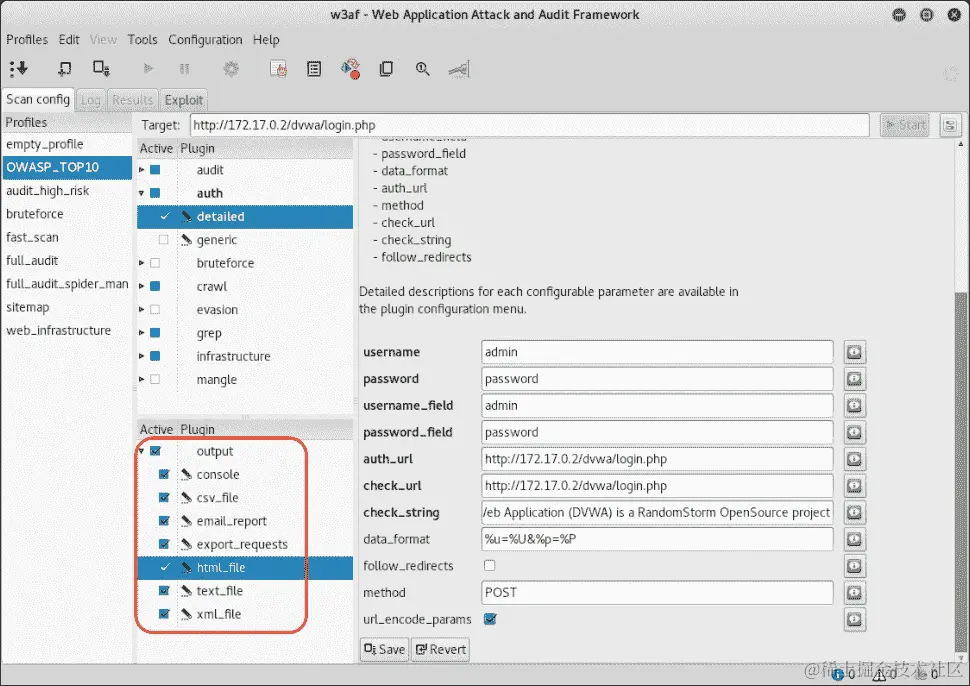Click the plugin config panel vertical scrollbar
This screenshot has width=970, height=686.
click(961, 470)
